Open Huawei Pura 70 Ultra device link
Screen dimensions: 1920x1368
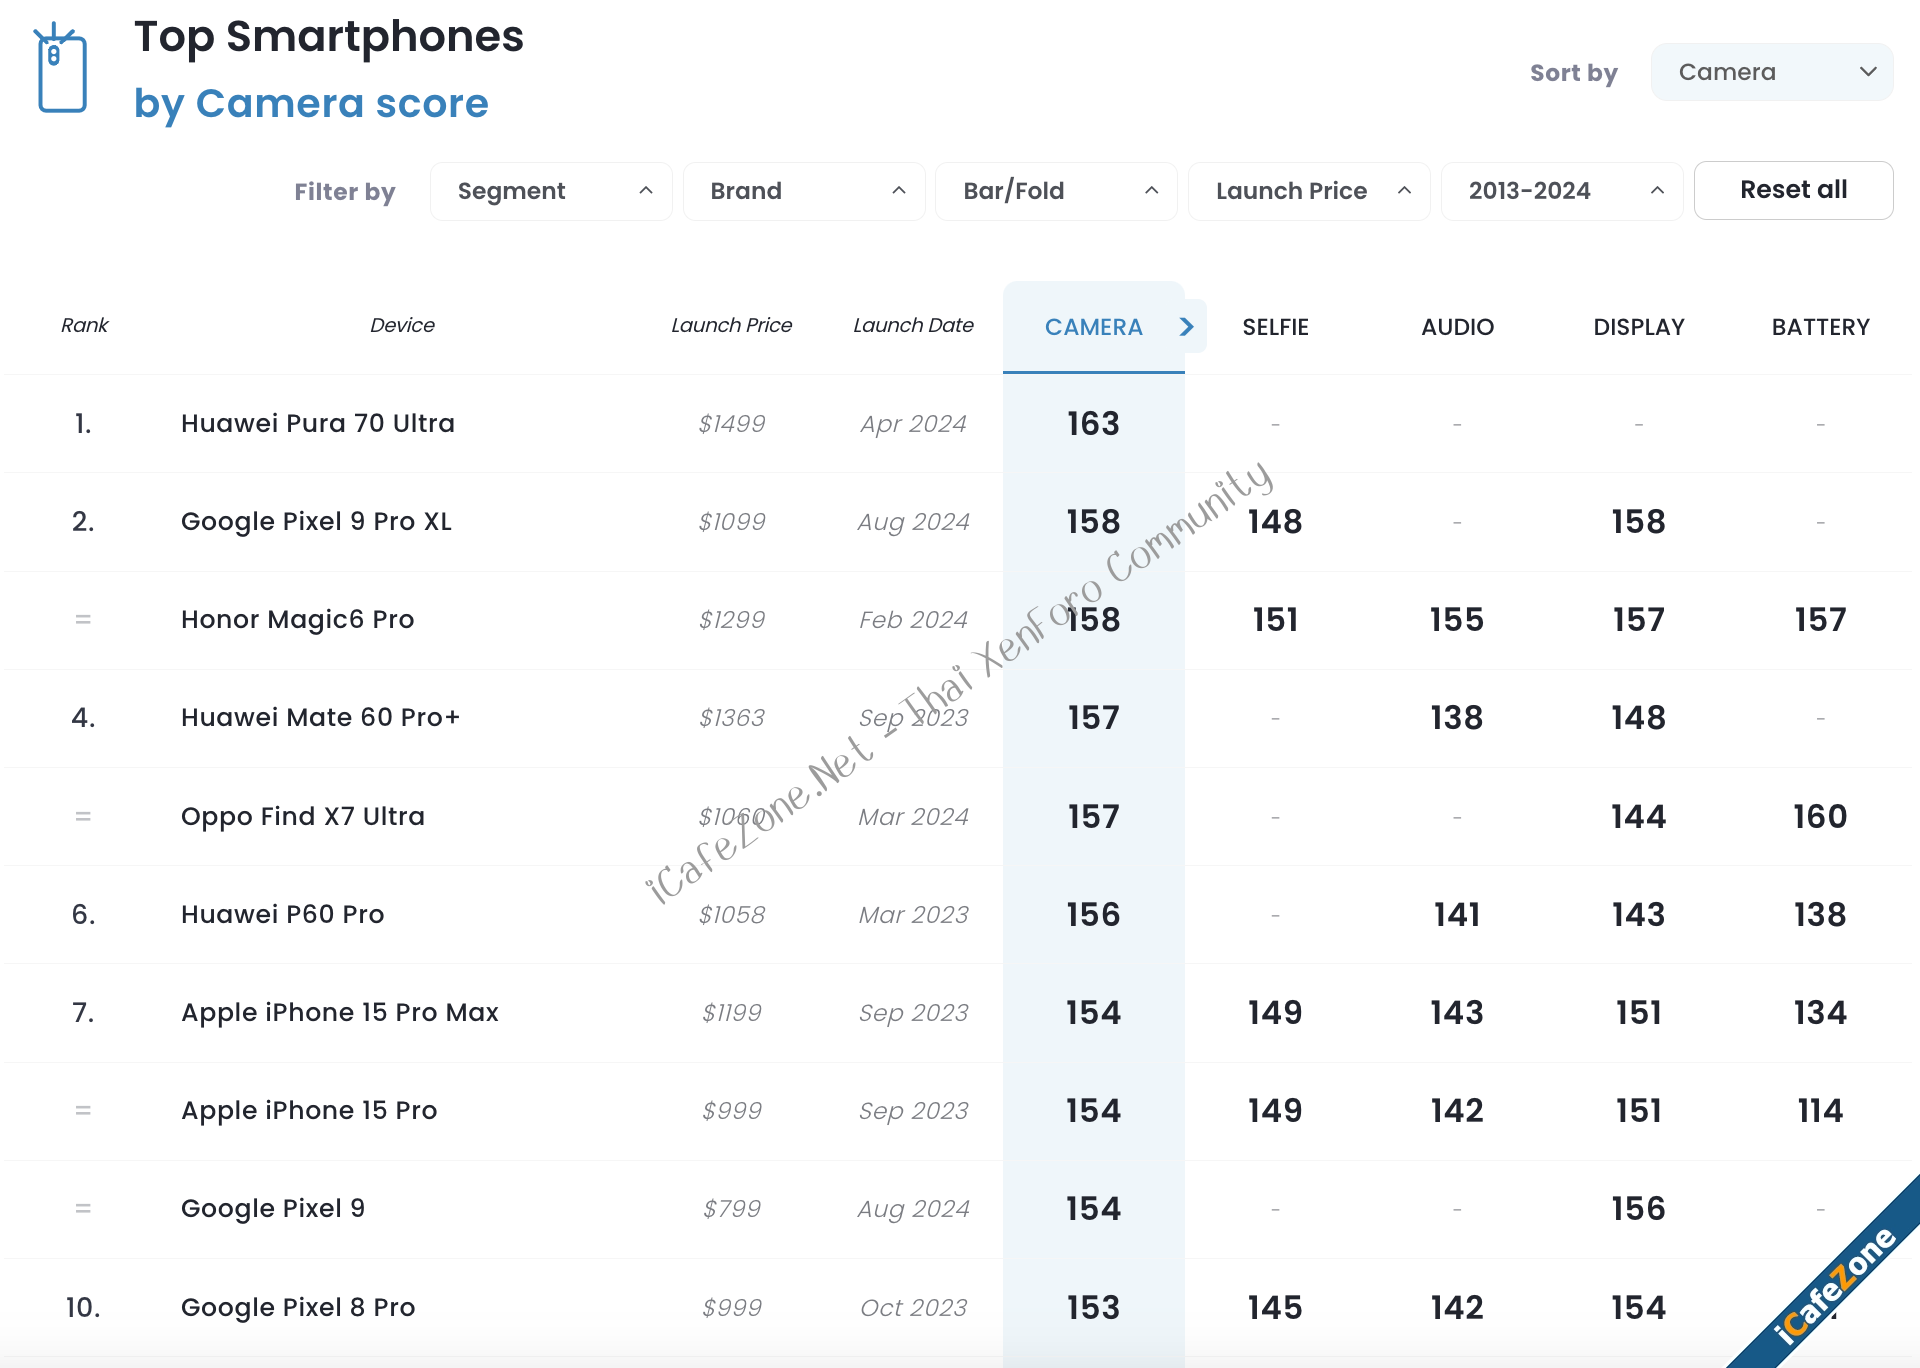318,423
